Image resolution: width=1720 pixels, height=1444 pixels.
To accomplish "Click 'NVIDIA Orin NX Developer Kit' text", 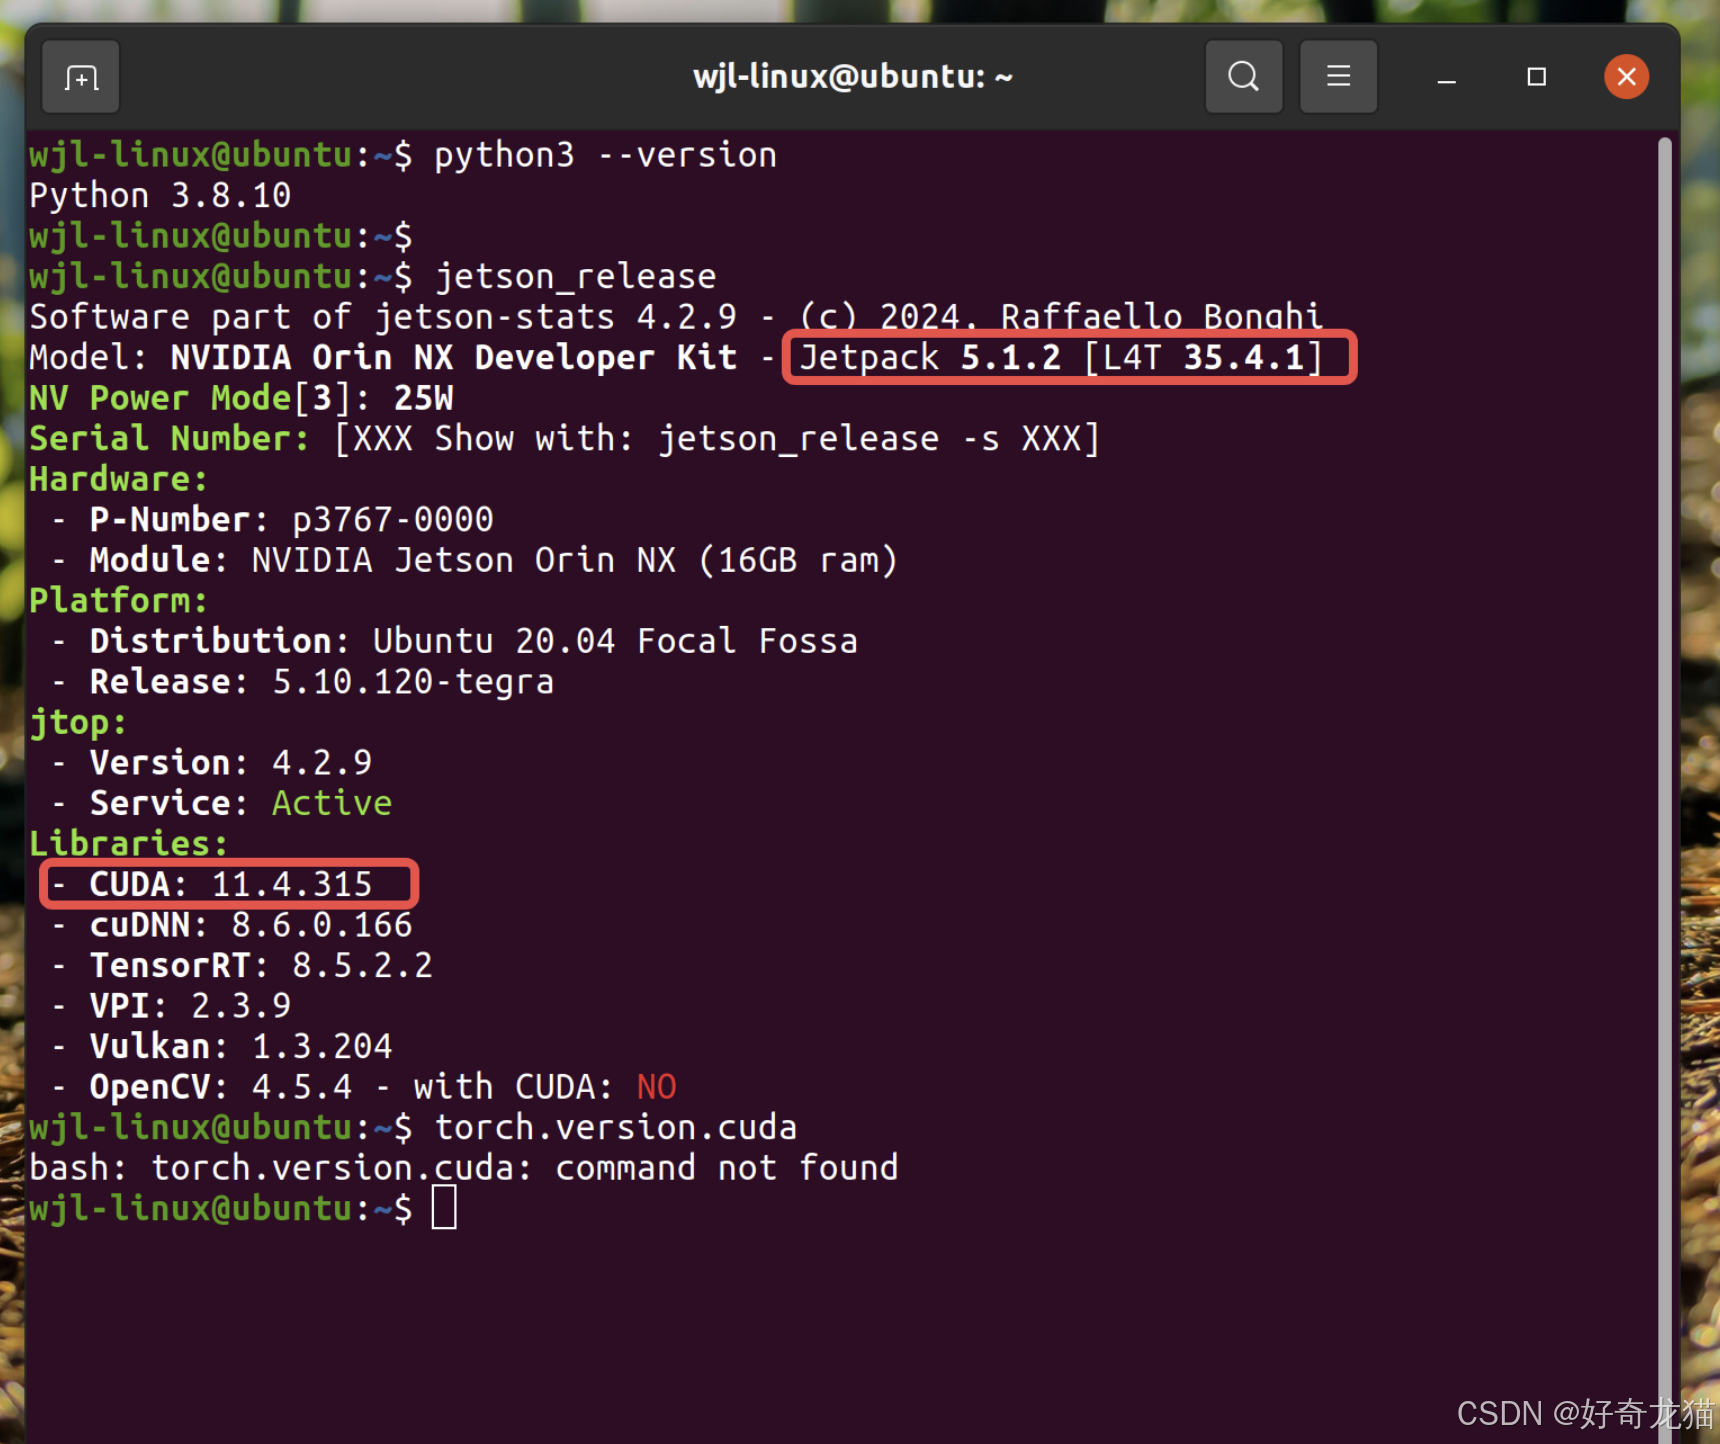I will 453,357.
